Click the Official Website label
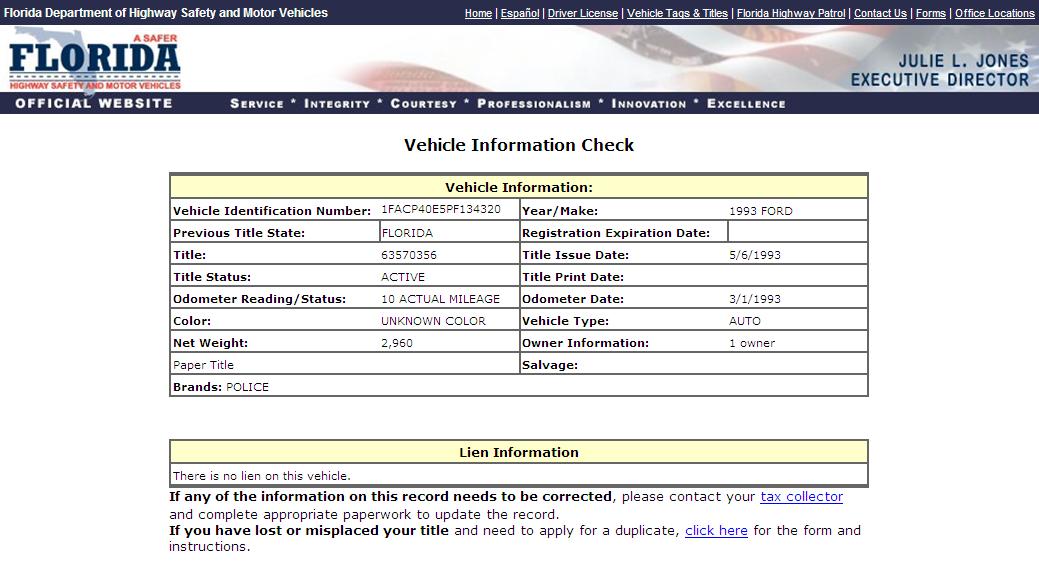Screen dimensions: 1039x569 pos(94,103)
